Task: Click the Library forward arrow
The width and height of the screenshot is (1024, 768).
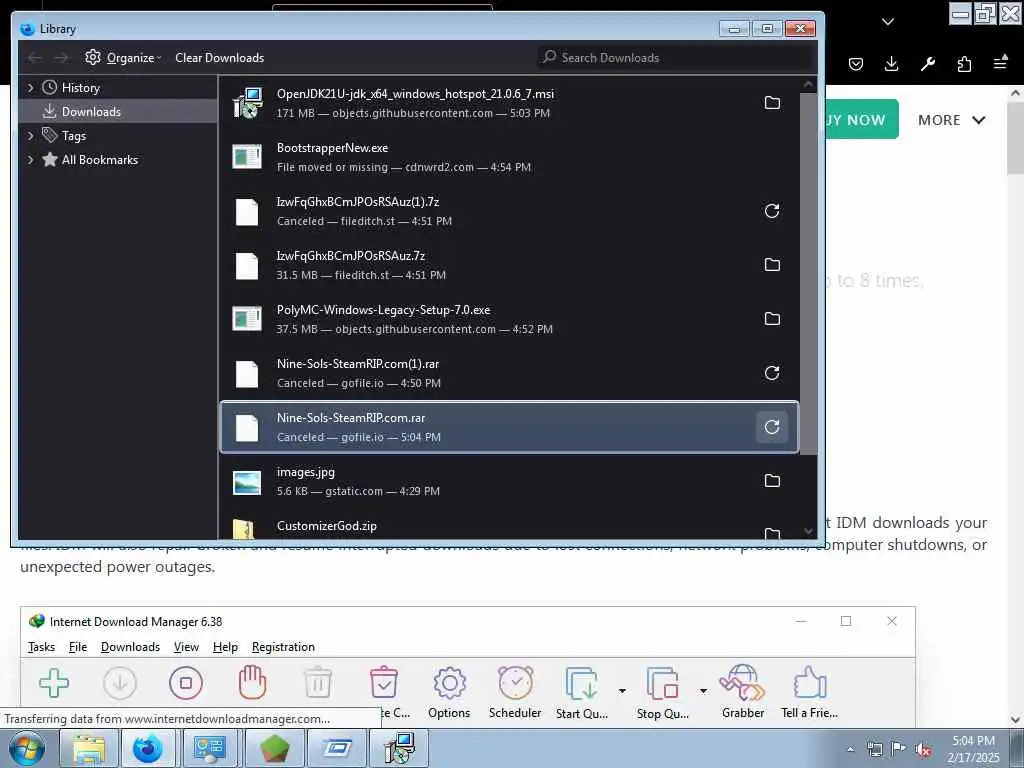Action: [x=61, y=58]
